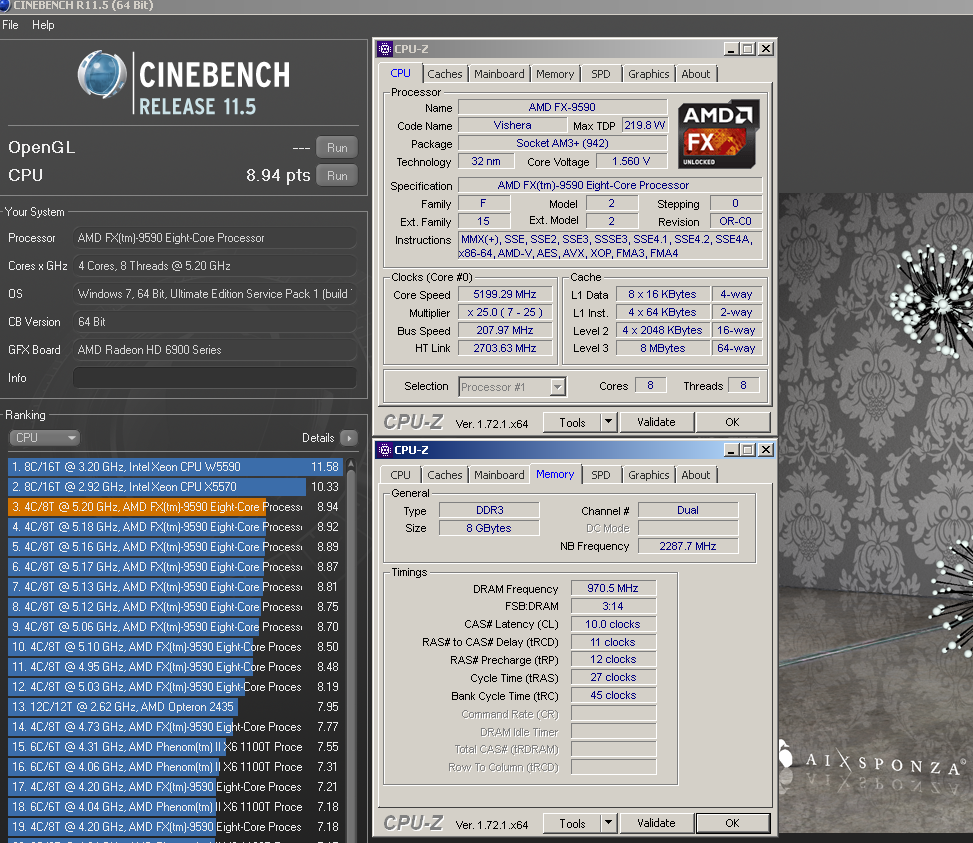Click the NB Frequency 2287.7 MHz value
The image size is (973, 843).
(688, 546)
